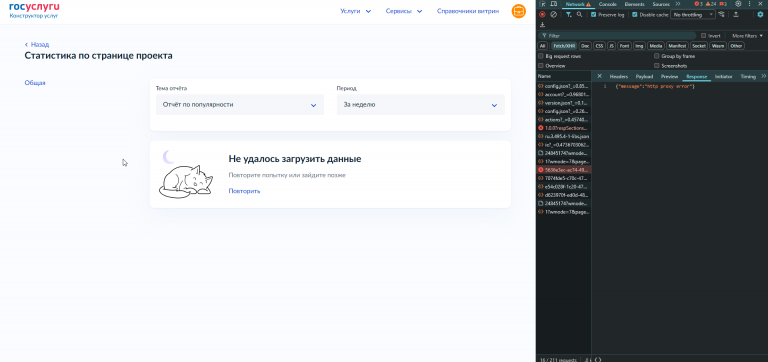Select the Общая sidebar section
768x362 pixels.
point(35,83)
